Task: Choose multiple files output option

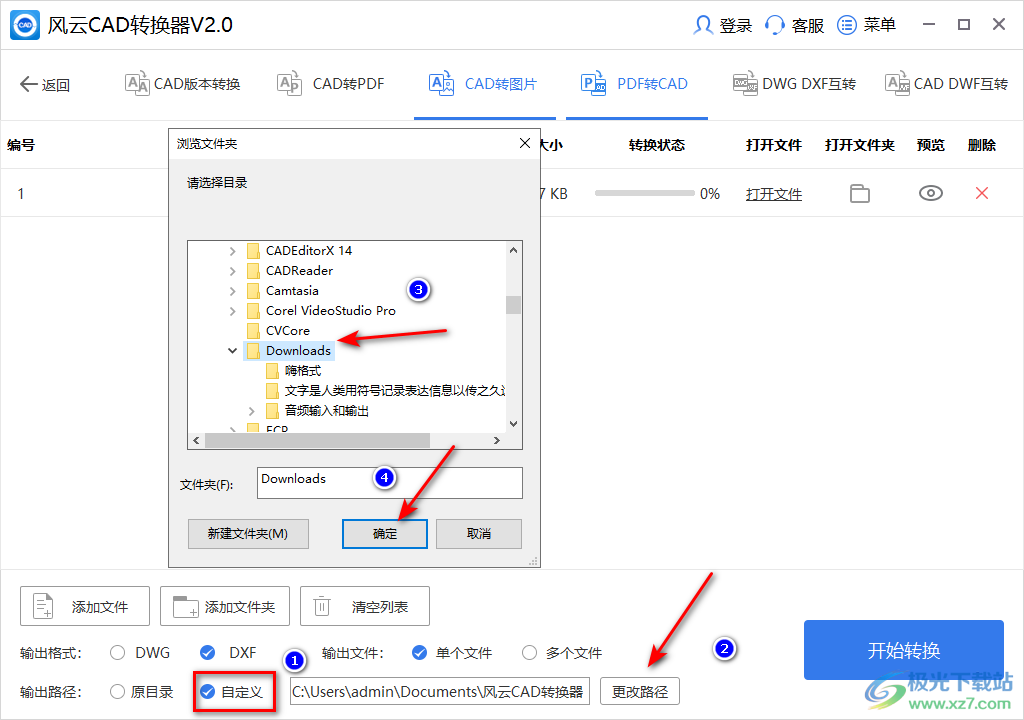Action: pos(529,653)
